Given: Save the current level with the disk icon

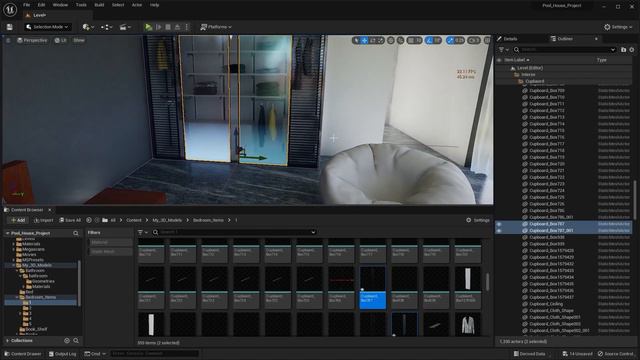Looking at the screenshot, I should (x=9, y=27).
